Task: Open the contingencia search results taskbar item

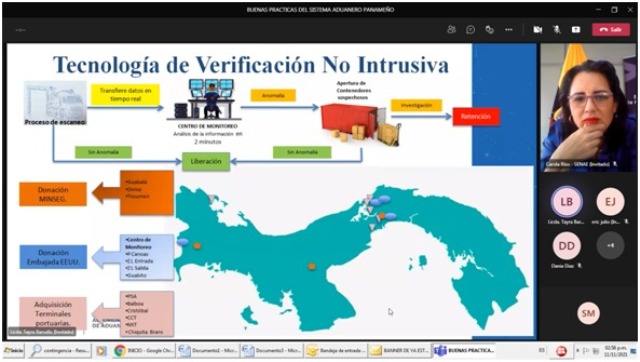Action: tap(60, 351)
